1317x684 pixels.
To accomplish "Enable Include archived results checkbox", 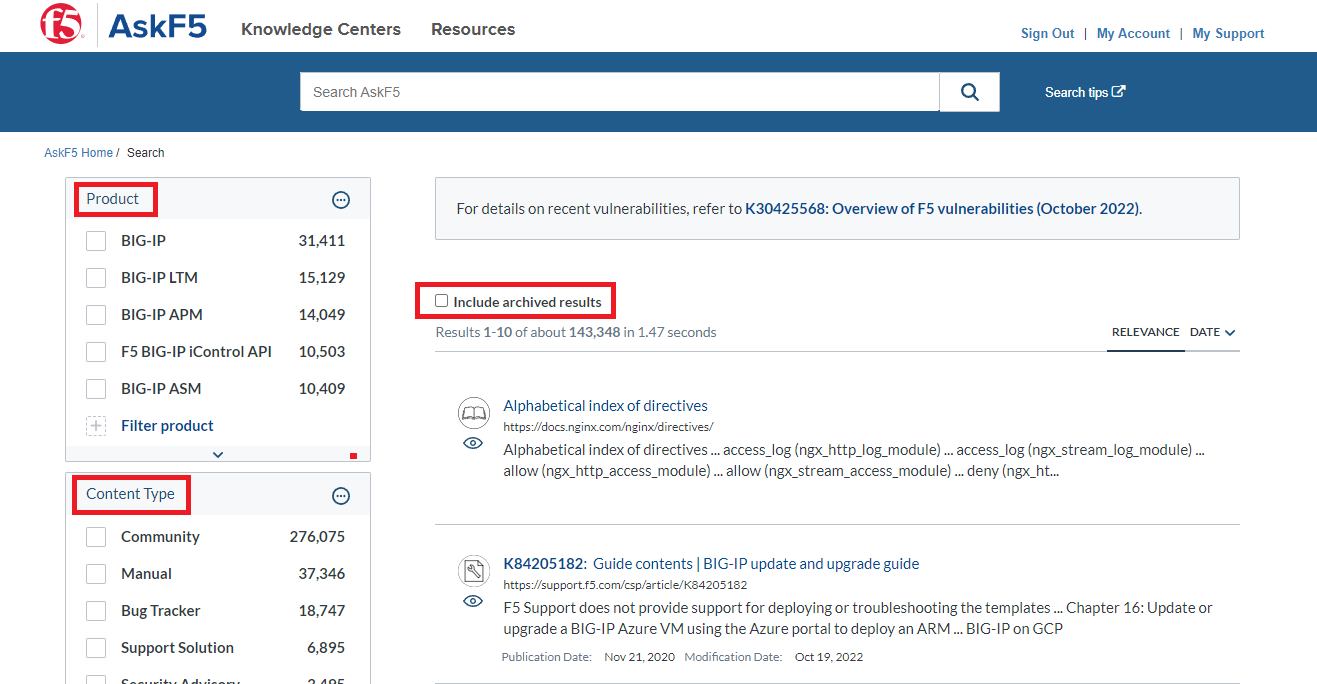I will (x=442, y=301).
